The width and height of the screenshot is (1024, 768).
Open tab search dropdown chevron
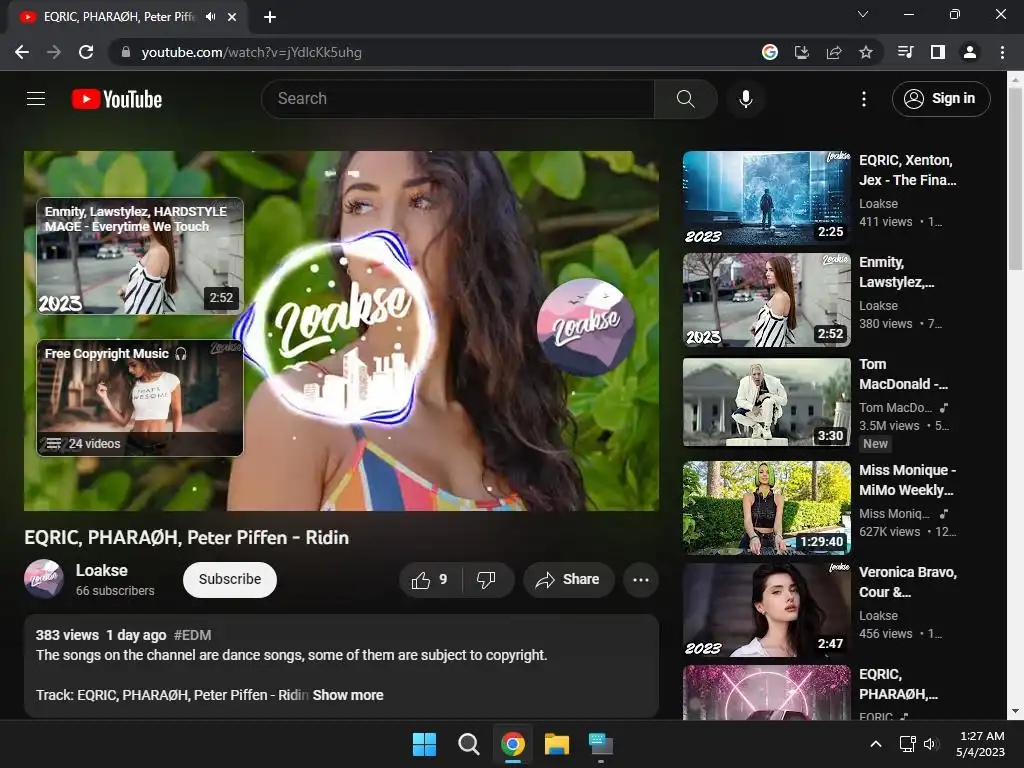[863, 14]
